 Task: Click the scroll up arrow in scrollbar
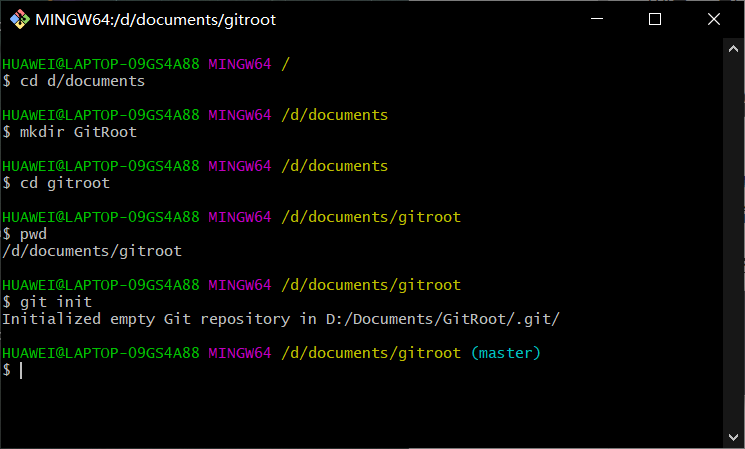pos(733,48)
